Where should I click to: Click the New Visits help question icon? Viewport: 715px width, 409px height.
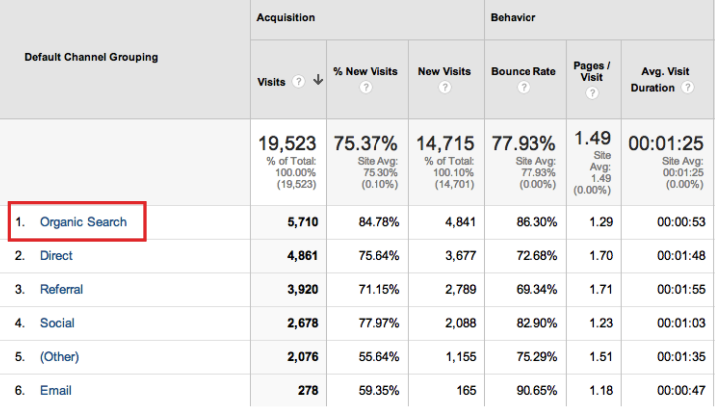tap(445, 87)
